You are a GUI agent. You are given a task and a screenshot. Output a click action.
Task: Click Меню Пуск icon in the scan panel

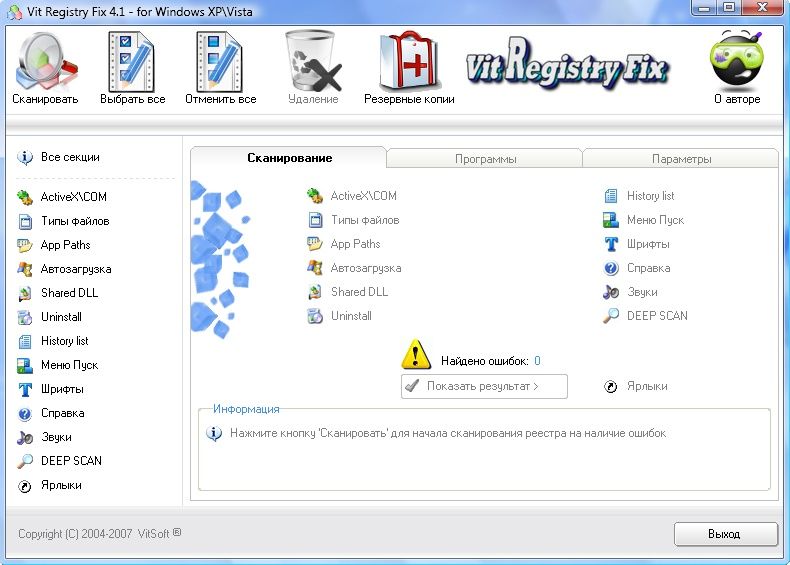(611, 220)
